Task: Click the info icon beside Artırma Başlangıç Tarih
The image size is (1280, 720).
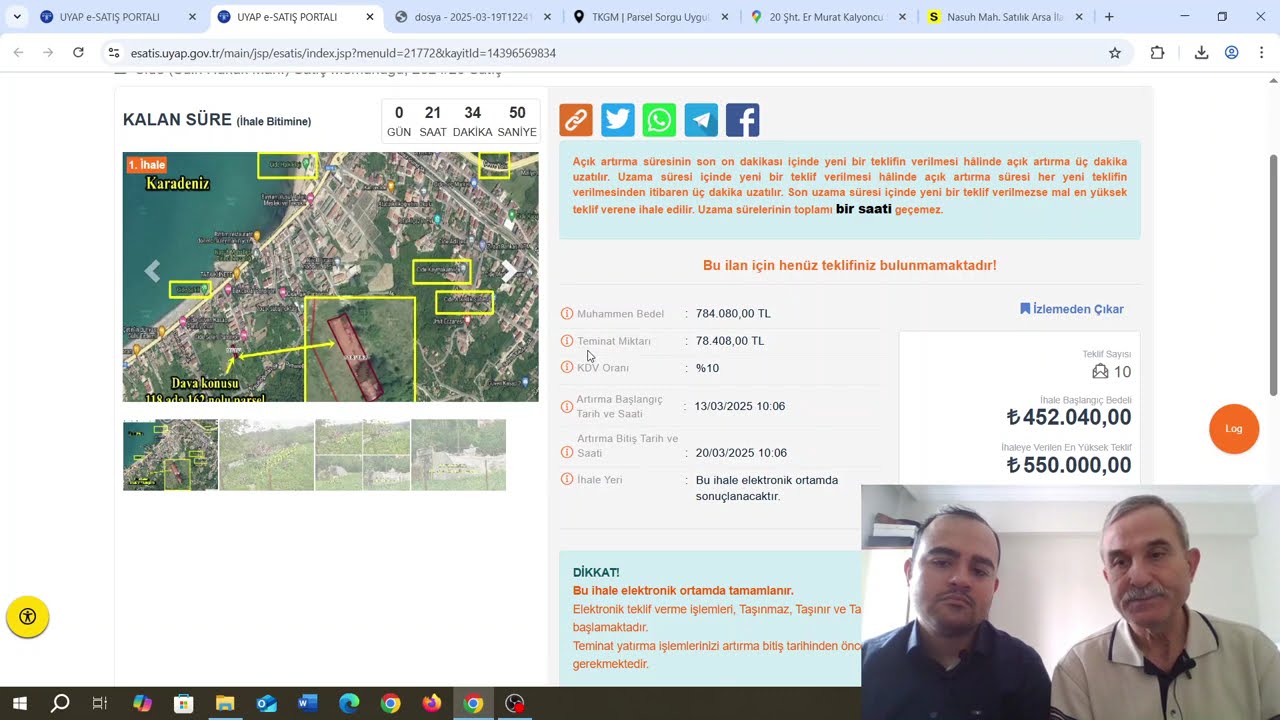Action: tap(567, 407)
